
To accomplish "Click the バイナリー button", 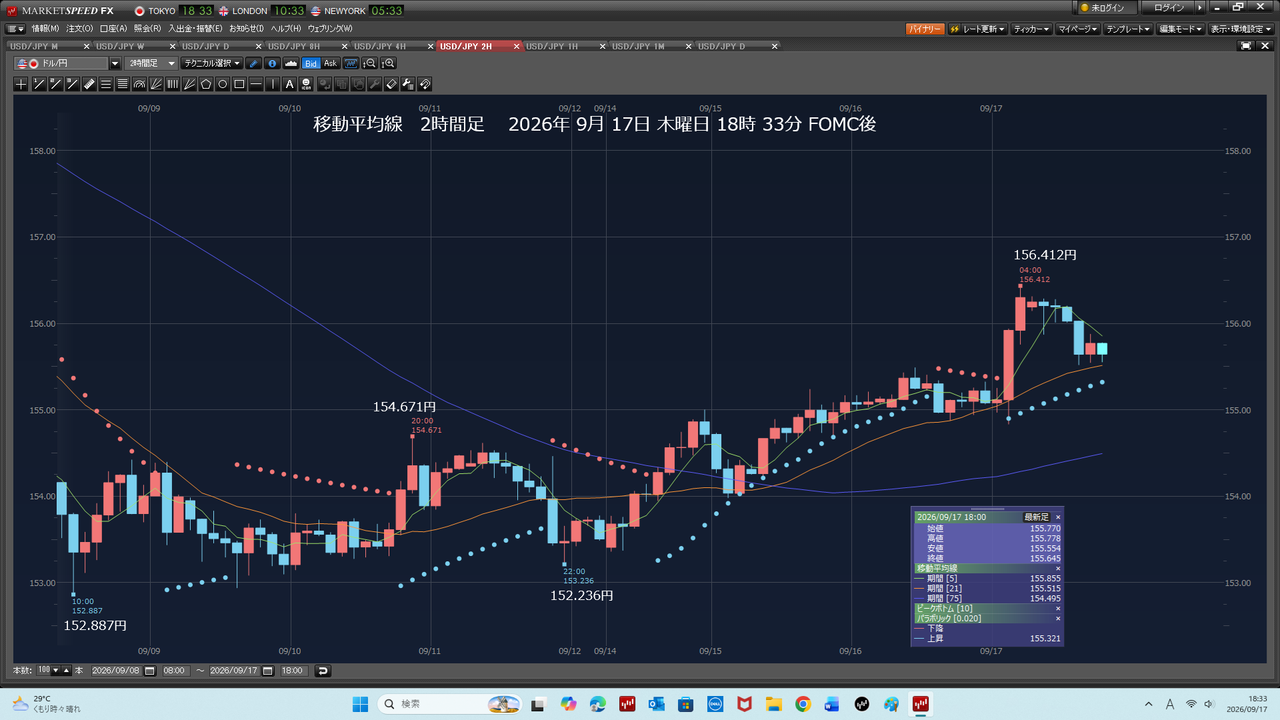I will 925,30.
